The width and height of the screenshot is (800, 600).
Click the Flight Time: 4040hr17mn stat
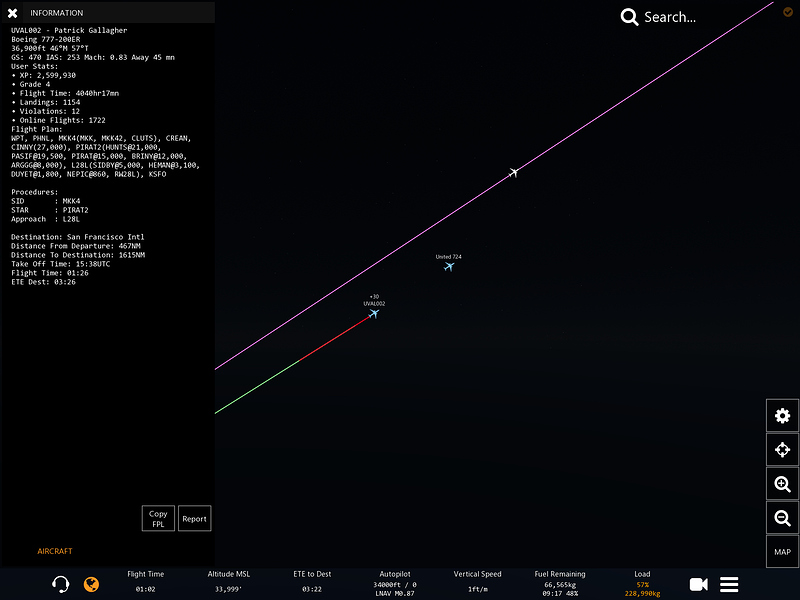[x=65, y=93]
